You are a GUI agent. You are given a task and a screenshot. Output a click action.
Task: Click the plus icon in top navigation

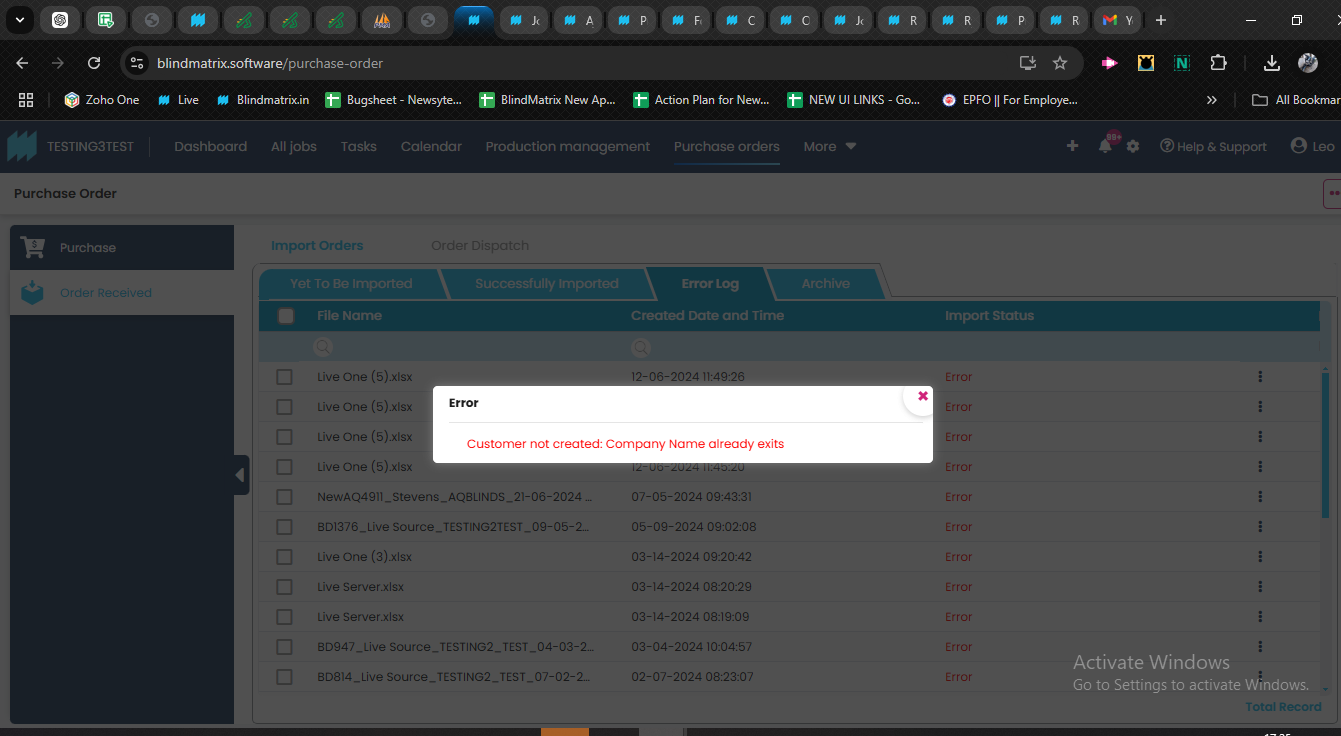coord(1072,146)
